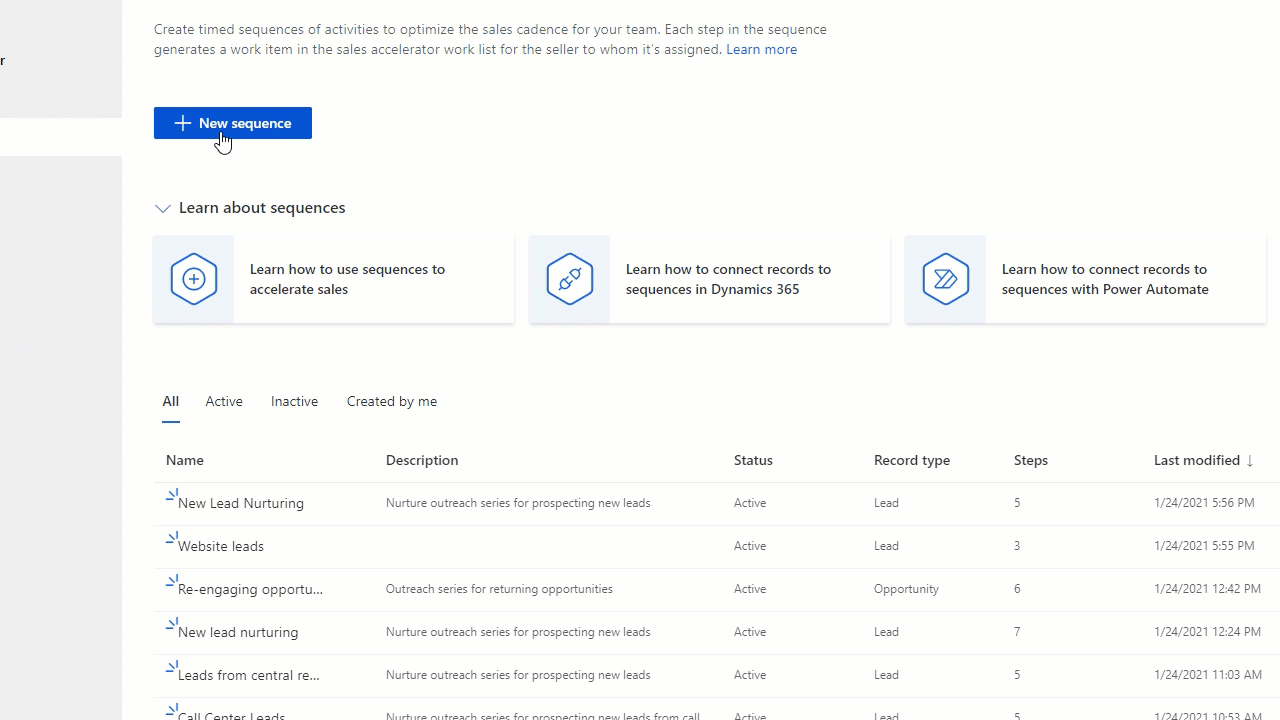
Task: Click the sequence icon beside Call Center Leads
Action: point(171,709)
